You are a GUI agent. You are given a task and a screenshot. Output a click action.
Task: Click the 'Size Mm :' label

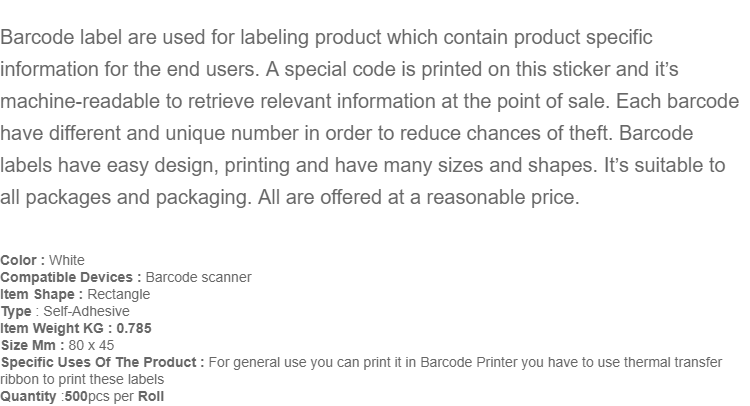[x=33, y=345]
